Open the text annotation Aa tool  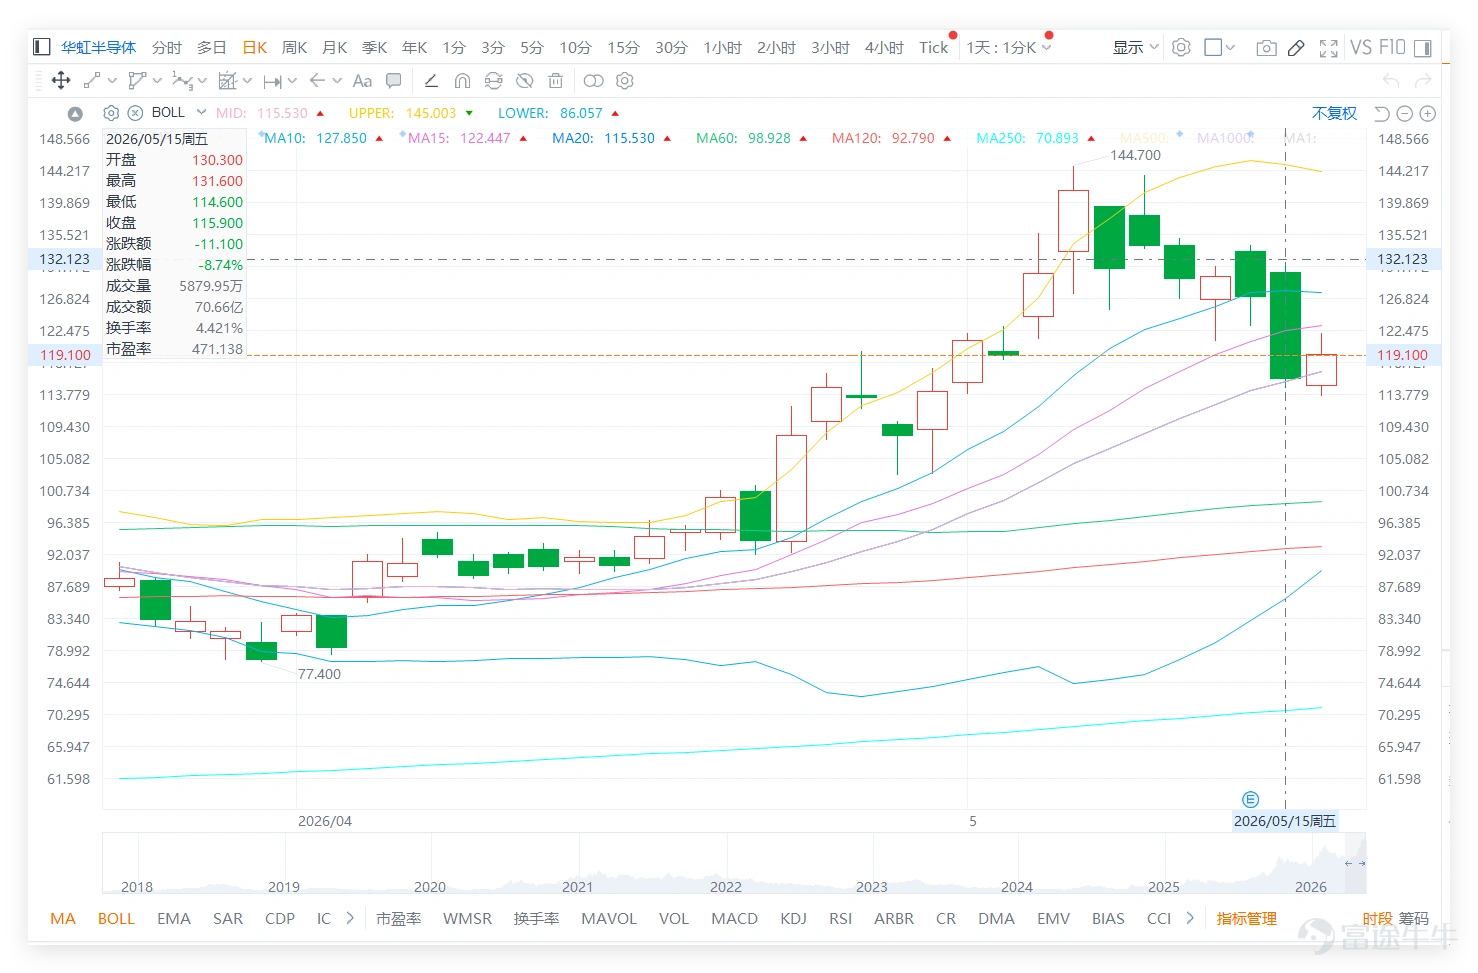pyautogui.click(x=362, y=81)
